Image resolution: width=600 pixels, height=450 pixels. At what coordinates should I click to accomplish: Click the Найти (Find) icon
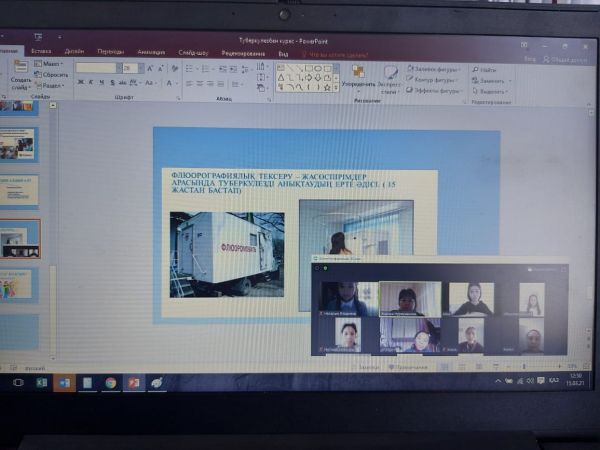[x=474, y=69]
